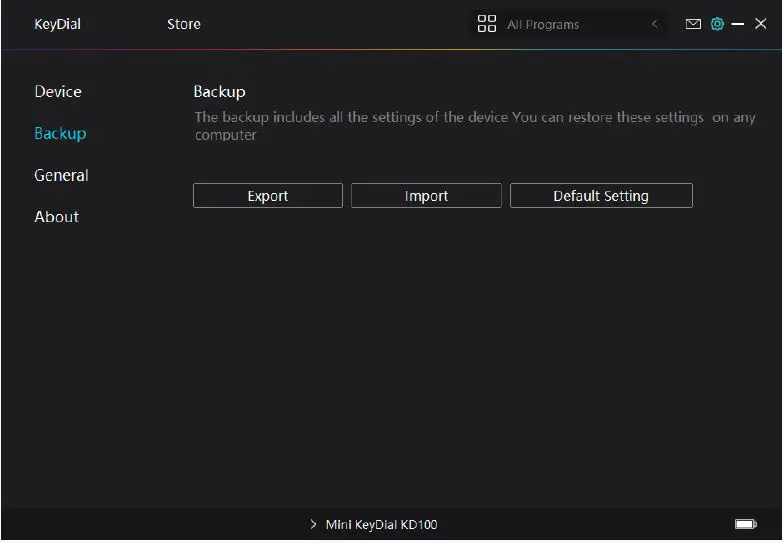Screen dimensions: 783x543
Task: Click the teal settings gear icon
Action: coord(717,24)
